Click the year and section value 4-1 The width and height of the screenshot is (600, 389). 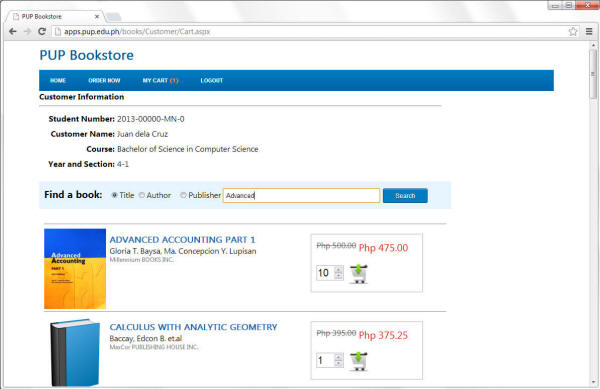pyautogui.click(x=123, y=164)
